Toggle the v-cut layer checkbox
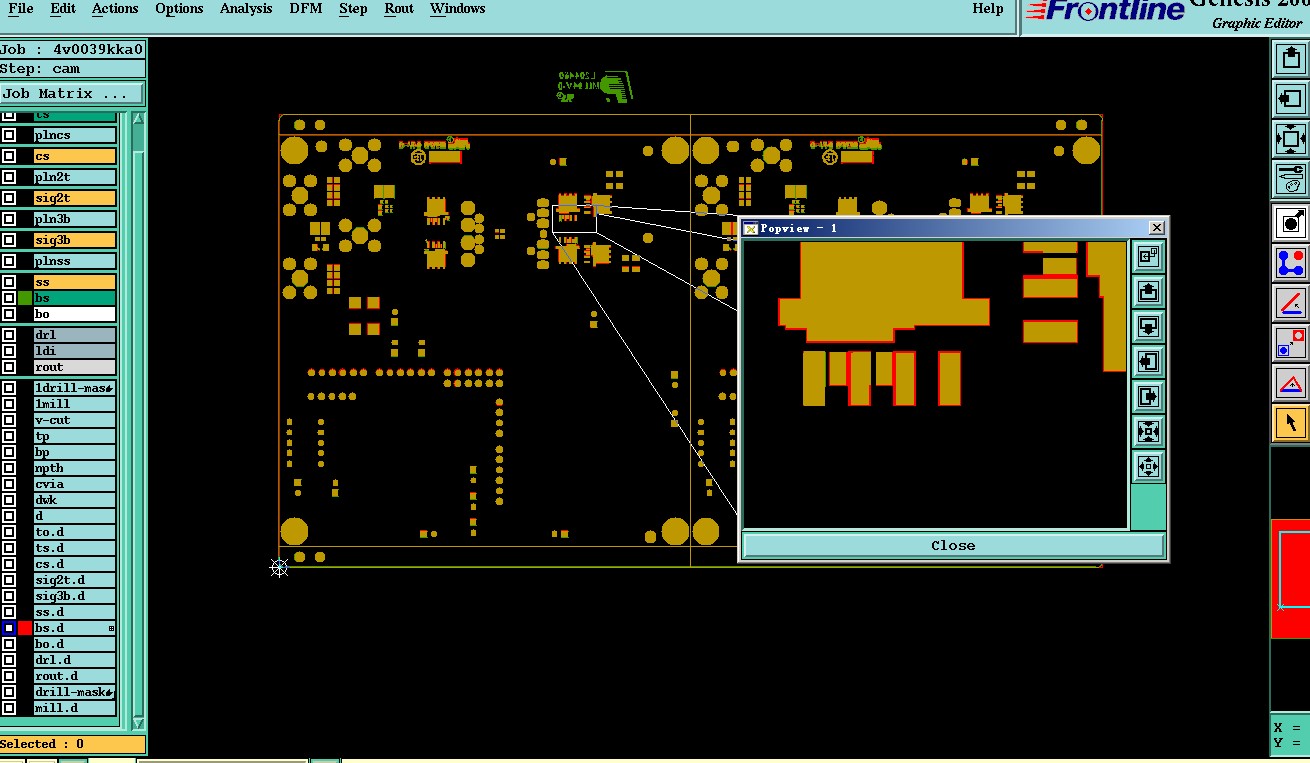 click(9, 420)
